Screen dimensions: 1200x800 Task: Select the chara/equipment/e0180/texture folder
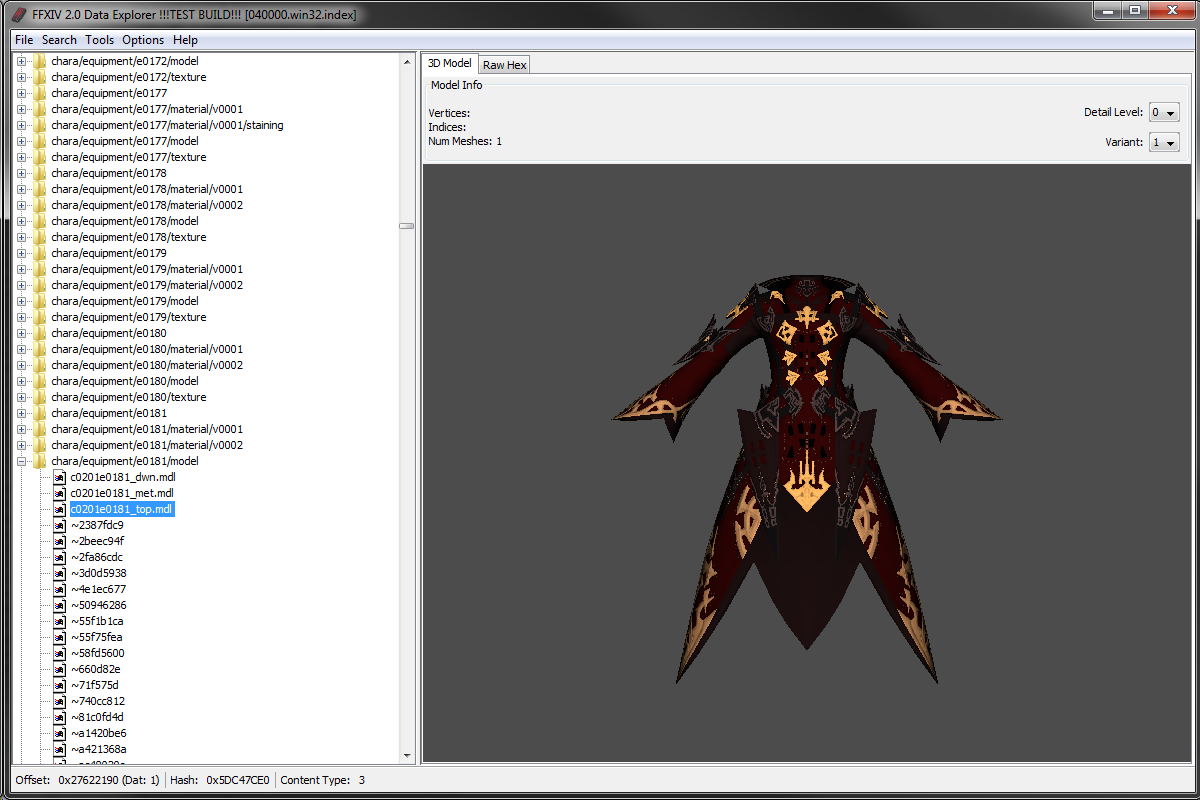tap(129, 397)
